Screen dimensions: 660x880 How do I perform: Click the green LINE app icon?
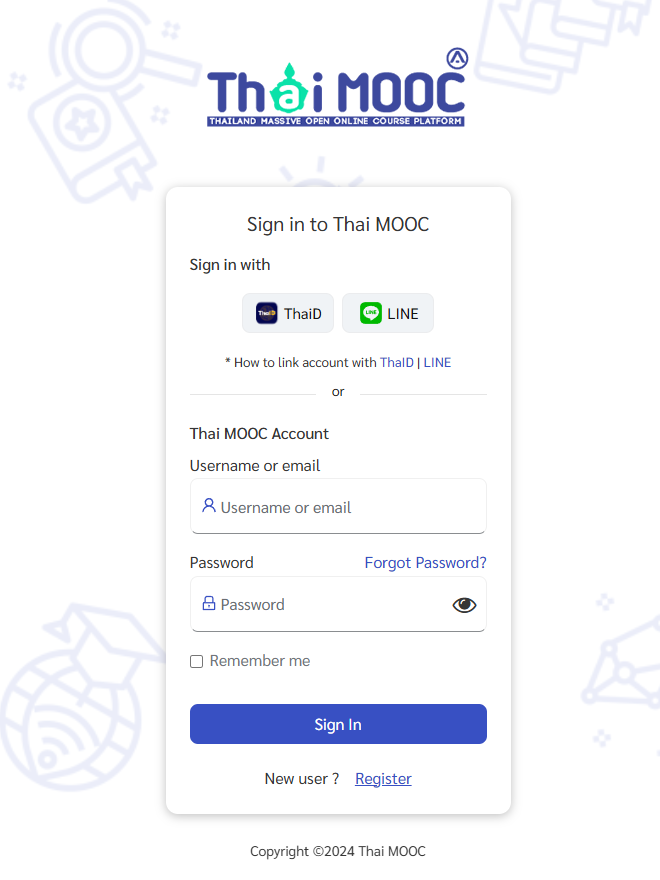point(370,312)
